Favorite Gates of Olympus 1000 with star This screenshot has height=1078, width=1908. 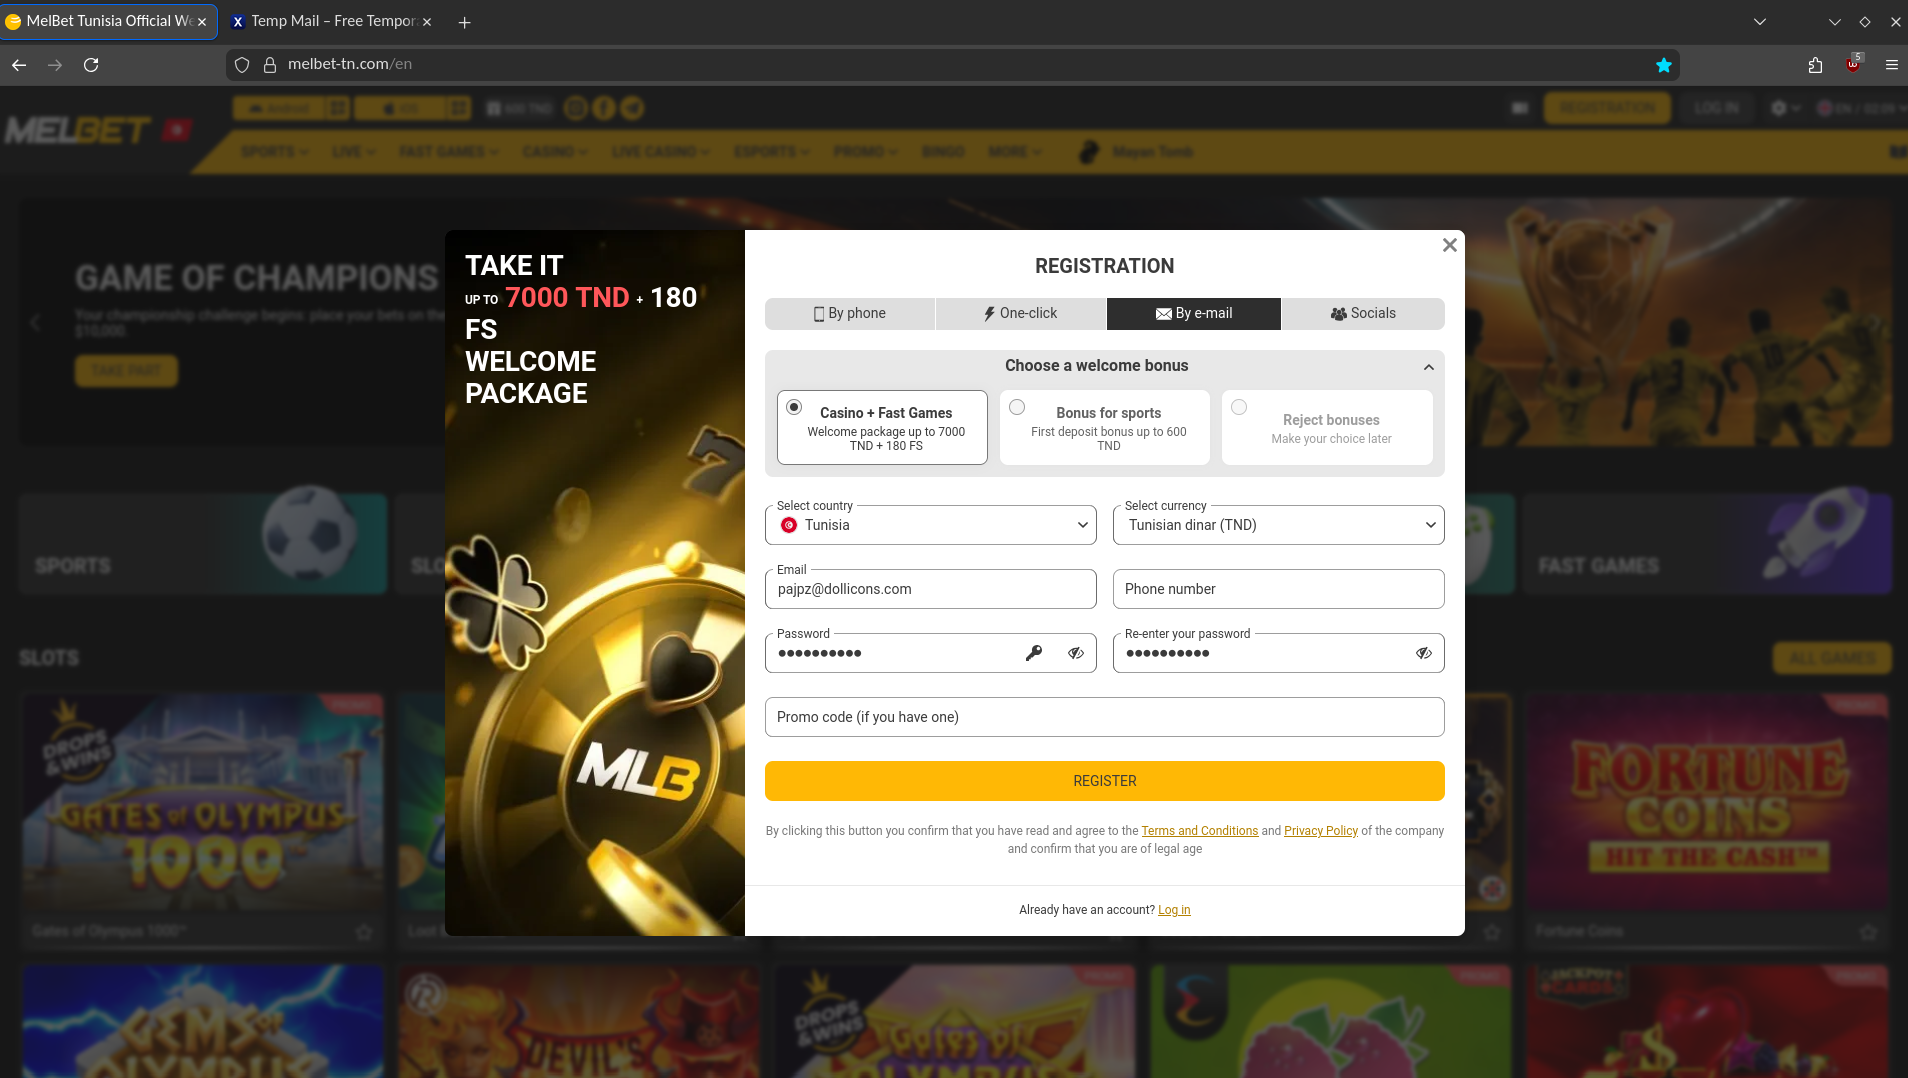(364, 932)
